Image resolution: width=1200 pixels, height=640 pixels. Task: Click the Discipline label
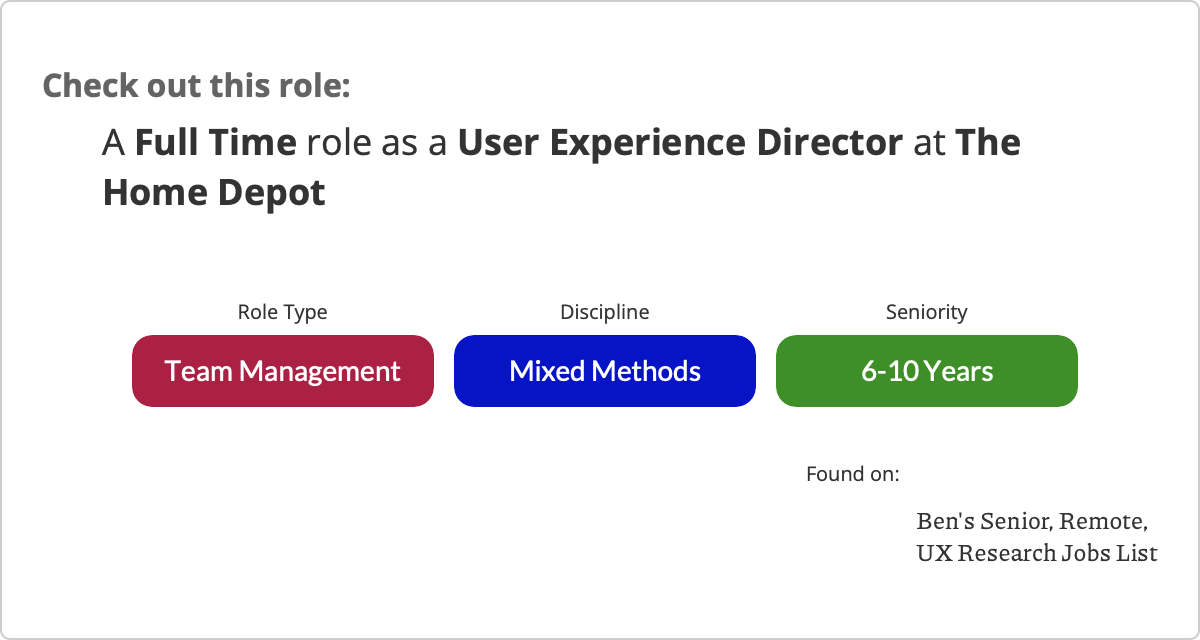(x=605, y=312)
